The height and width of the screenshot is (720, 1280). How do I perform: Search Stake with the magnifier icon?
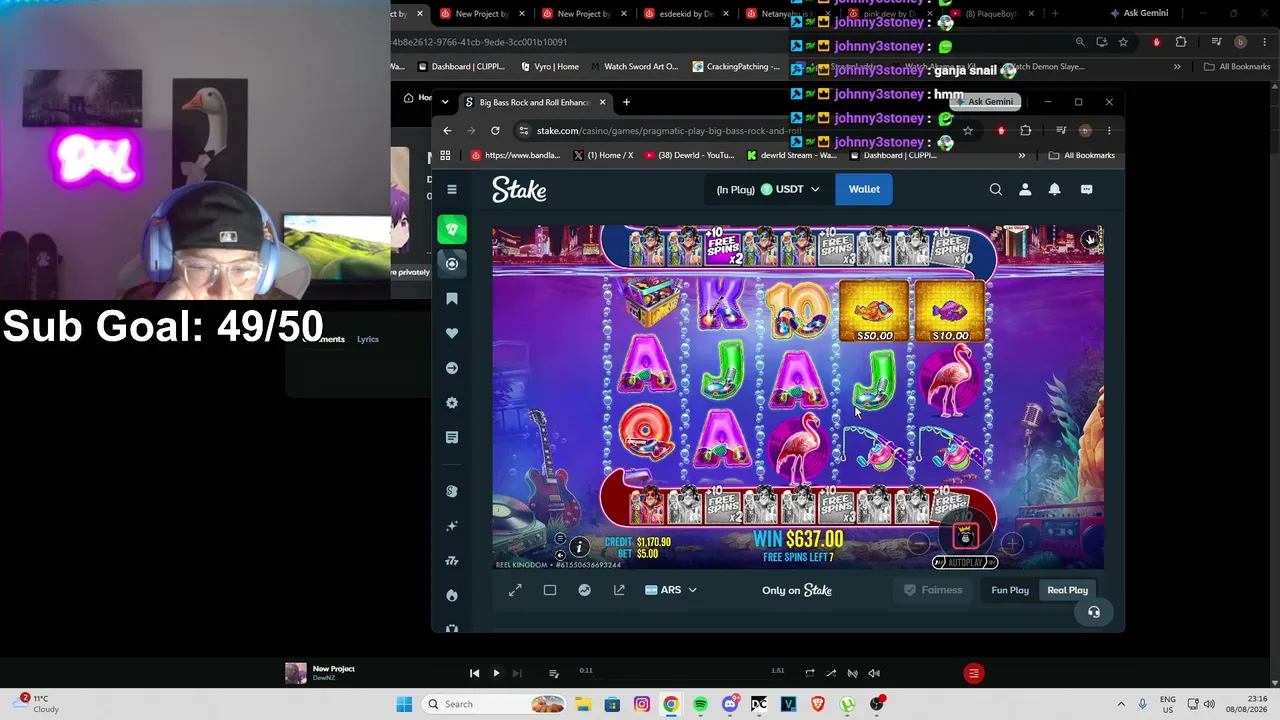click(995, 189)
